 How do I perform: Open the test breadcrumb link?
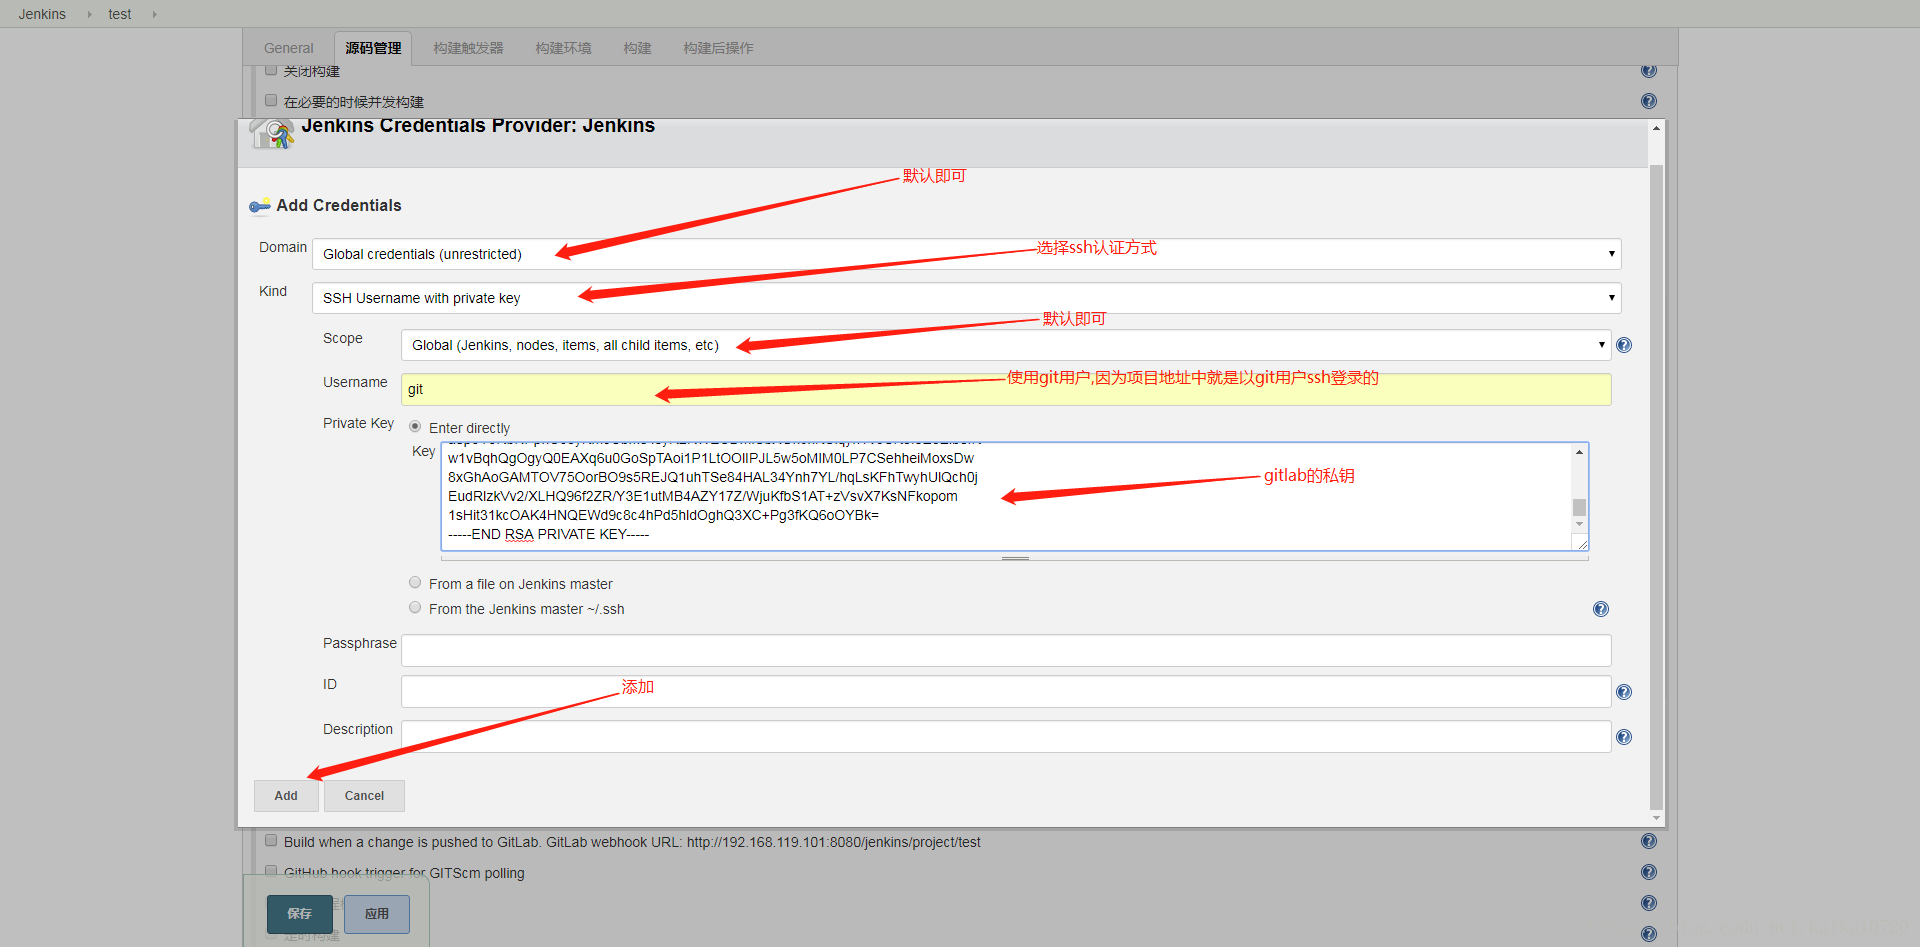120,14
